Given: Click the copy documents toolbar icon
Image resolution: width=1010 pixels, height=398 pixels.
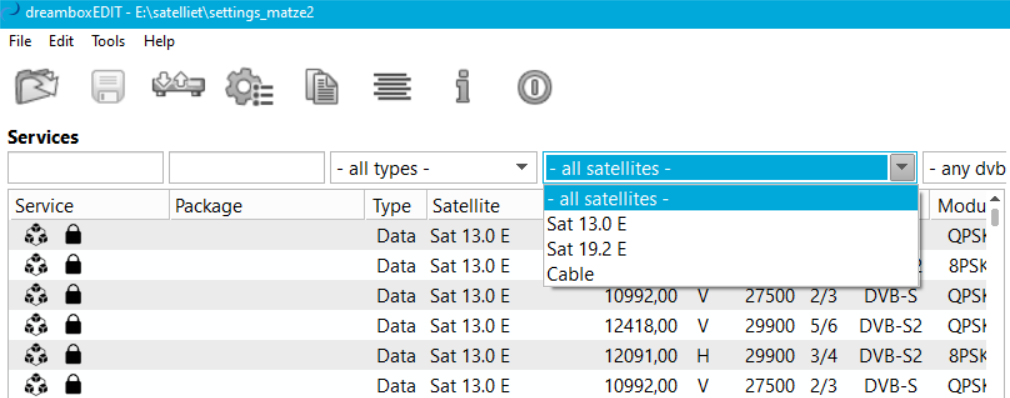Looking at the screenshot, I should pos(321,86).
